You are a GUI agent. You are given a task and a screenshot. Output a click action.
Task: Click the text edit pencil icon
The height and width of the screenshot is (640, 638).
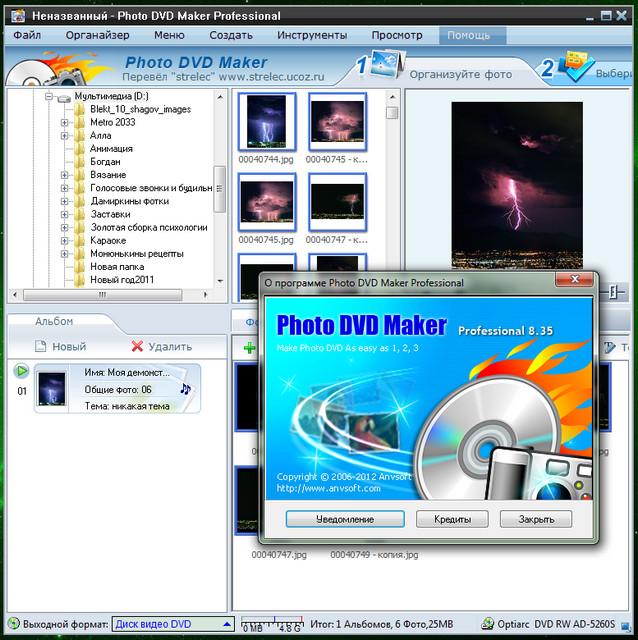[x=610, y=347]
